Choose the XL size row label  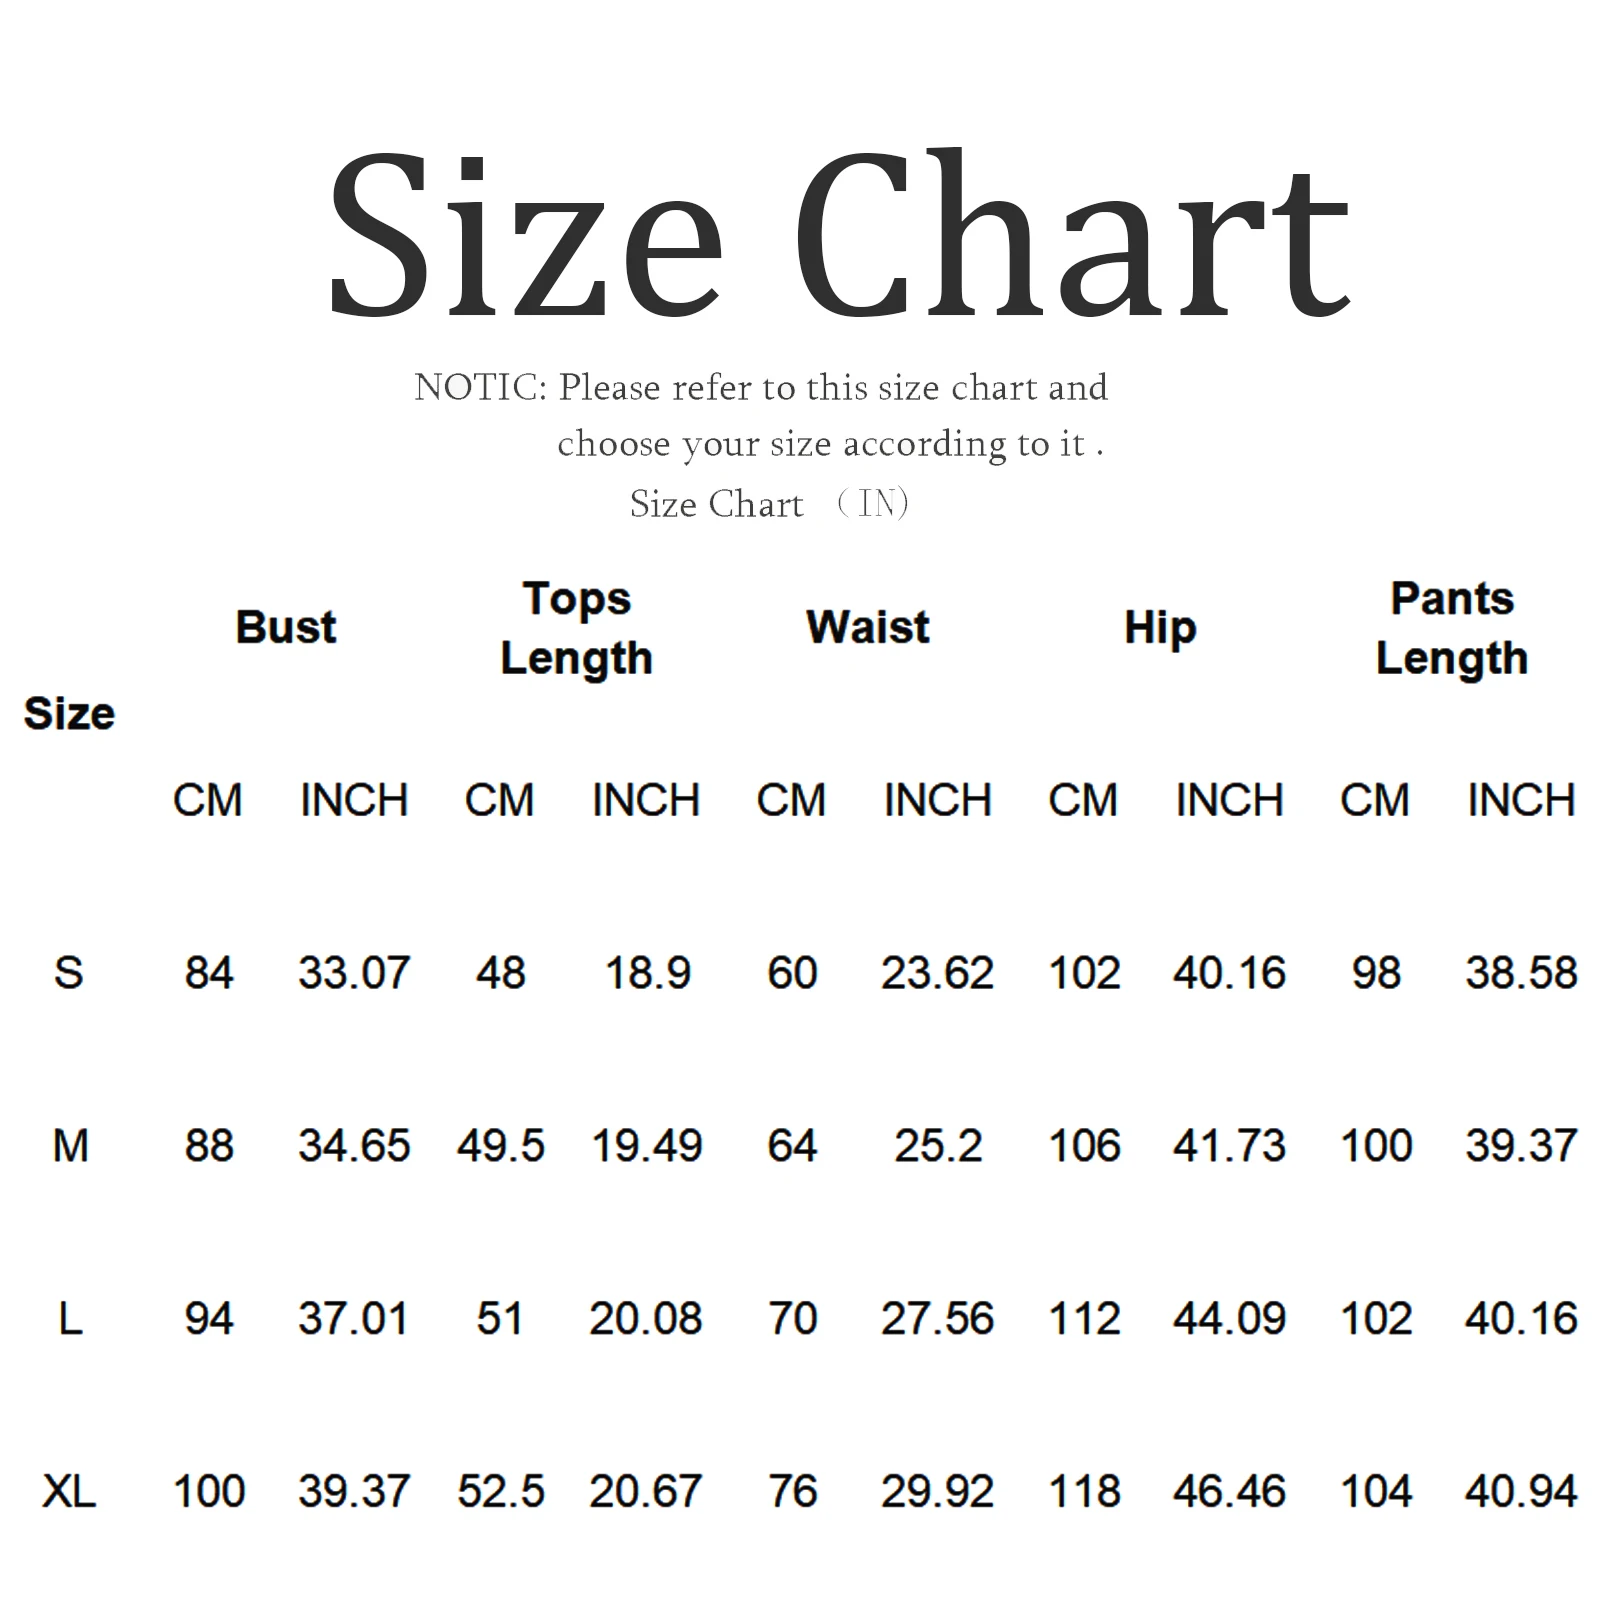click(x=69, y=1491)
